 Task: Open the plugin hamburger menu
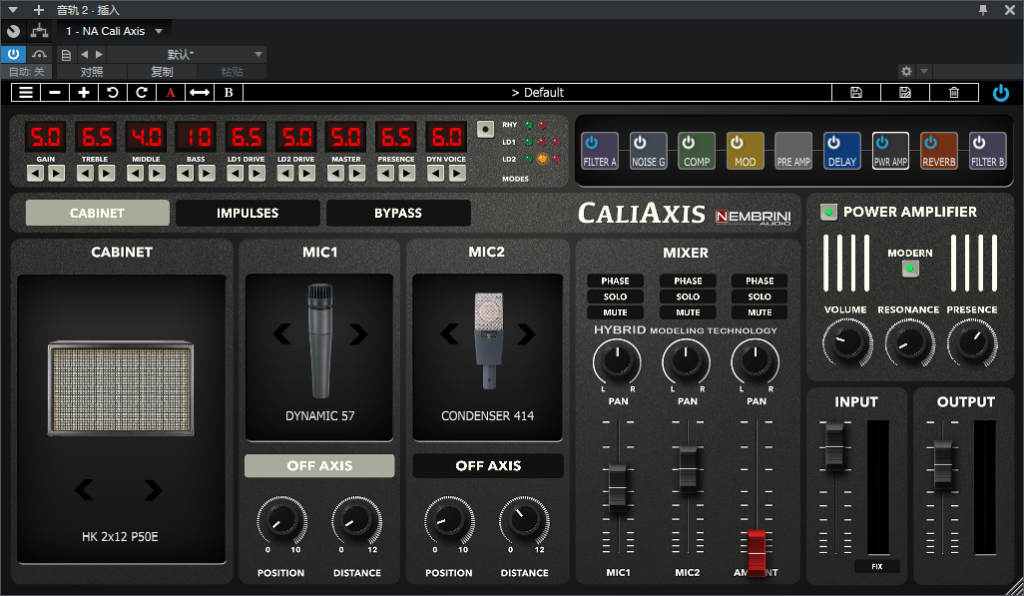(25, 93)
